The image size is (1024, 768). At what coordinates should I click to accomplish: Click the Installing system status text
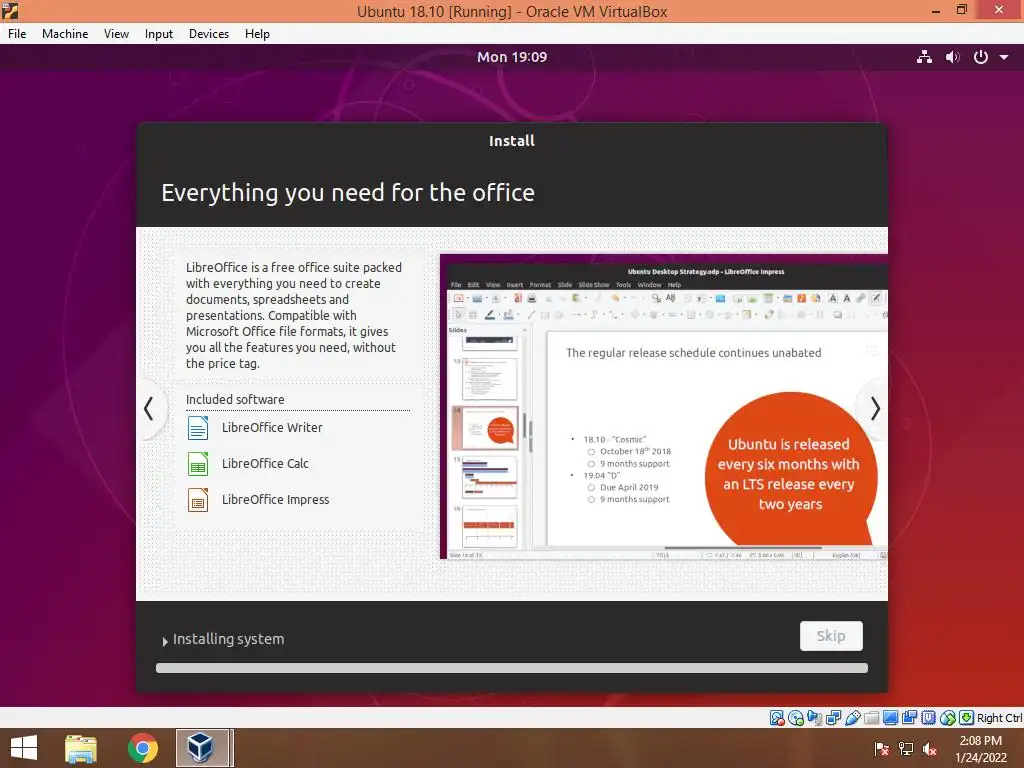pyautogui.click(x=229, y=639)
